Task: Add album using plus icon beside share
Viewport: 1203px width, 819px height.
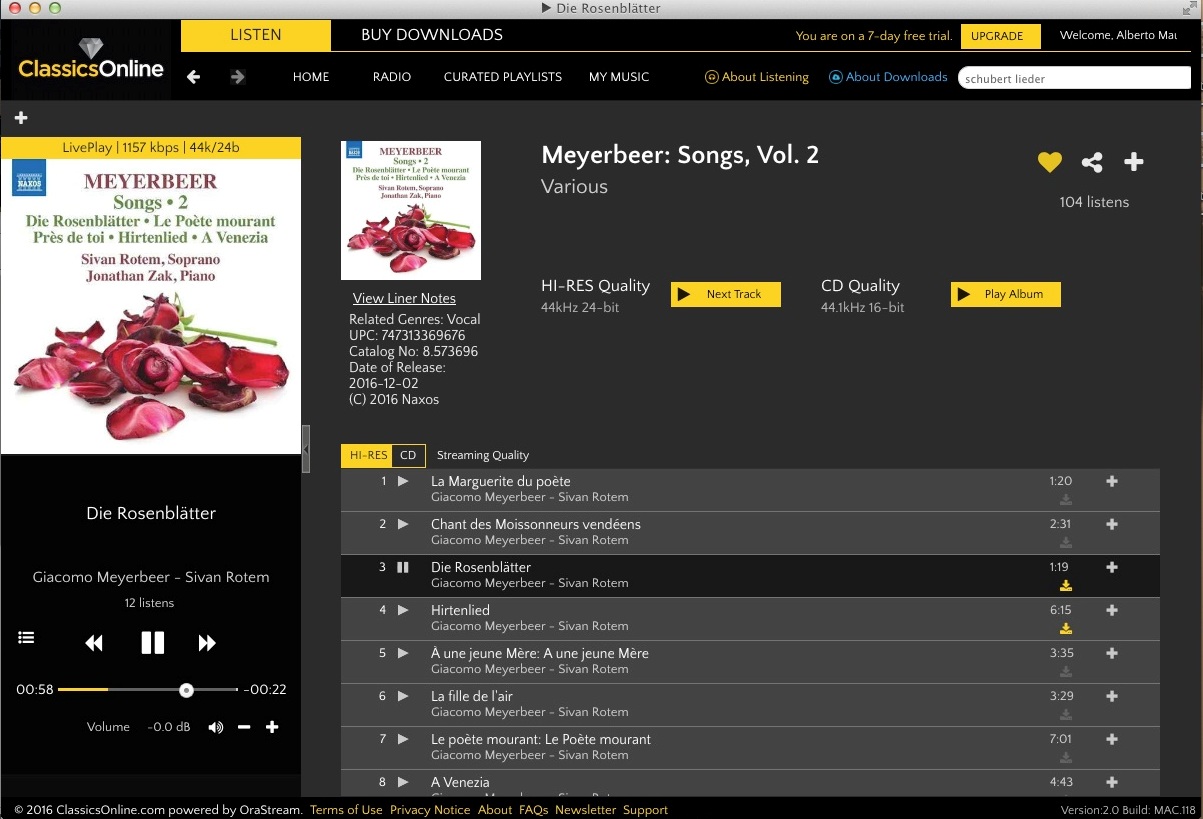Action: [1133, 162]
